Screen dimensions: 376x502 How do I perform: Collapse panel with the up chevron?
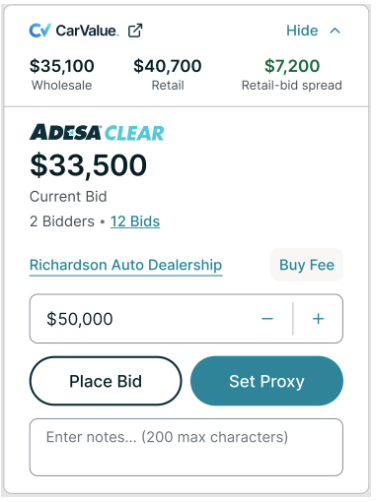tap(335, 31)
